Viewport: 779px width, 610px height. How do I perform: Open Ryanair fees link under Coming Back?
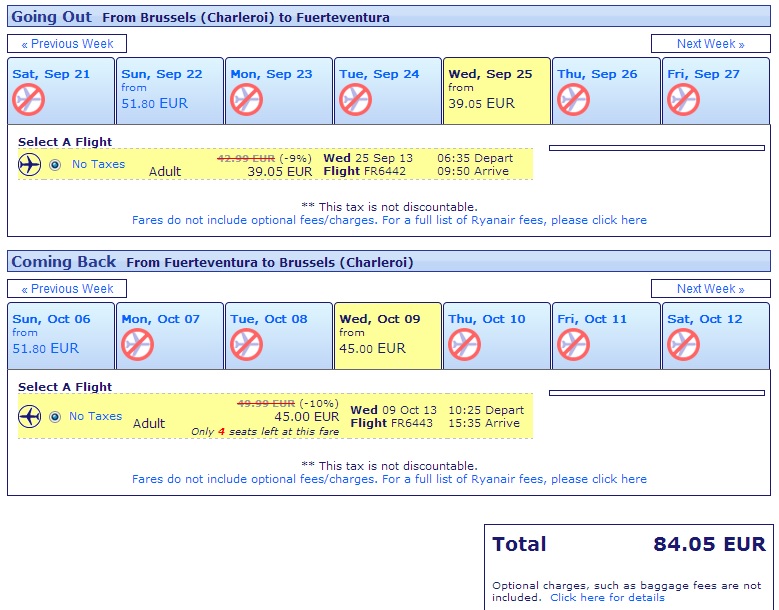[389, 479]
